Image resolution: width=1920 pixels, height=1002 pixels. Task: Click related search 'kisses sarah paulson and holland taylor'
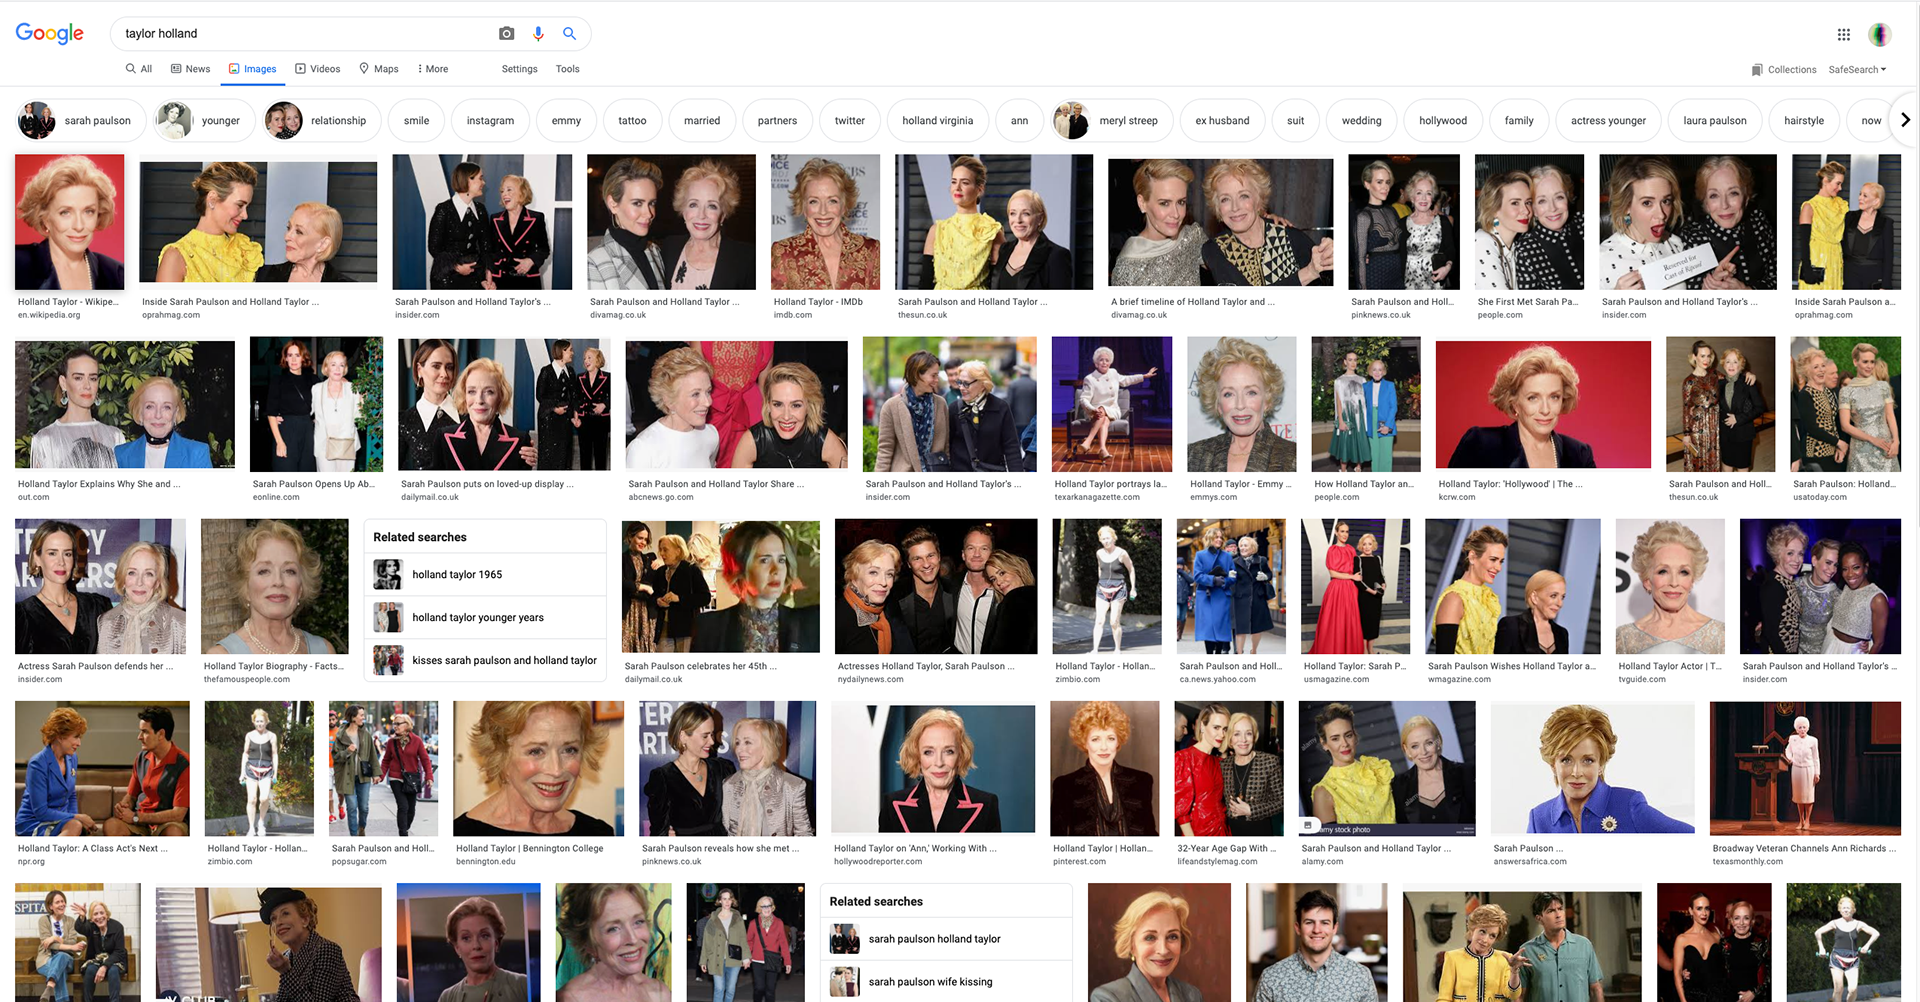point(485,661)
